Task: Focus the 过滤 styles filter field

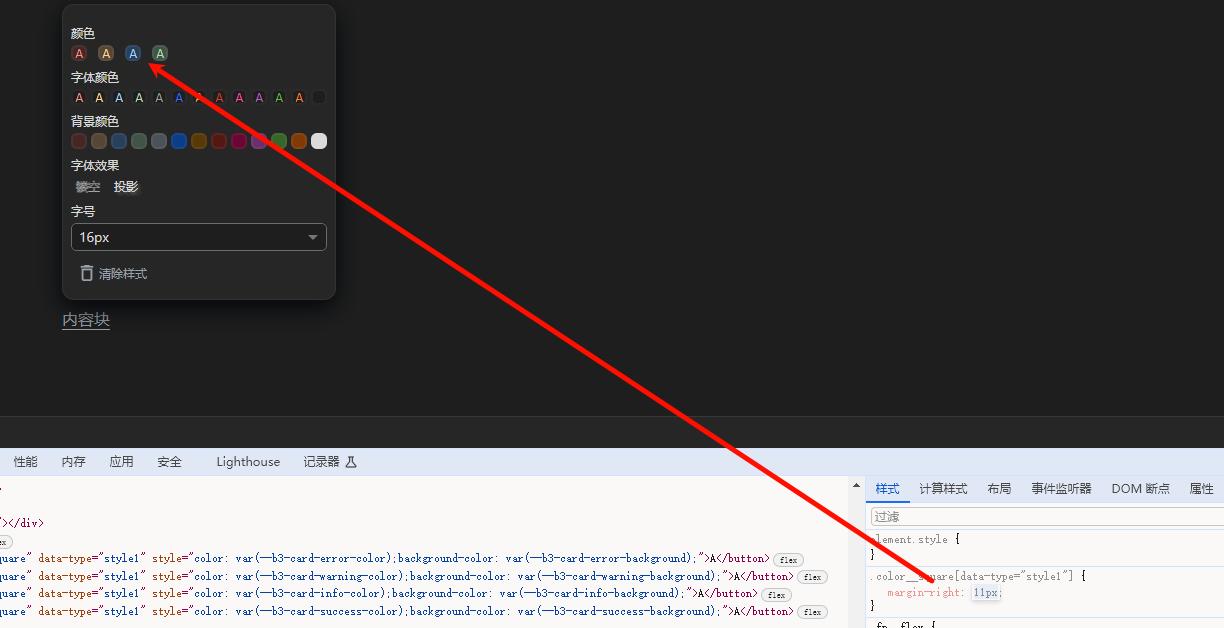Action: [x=1046, y=517]
